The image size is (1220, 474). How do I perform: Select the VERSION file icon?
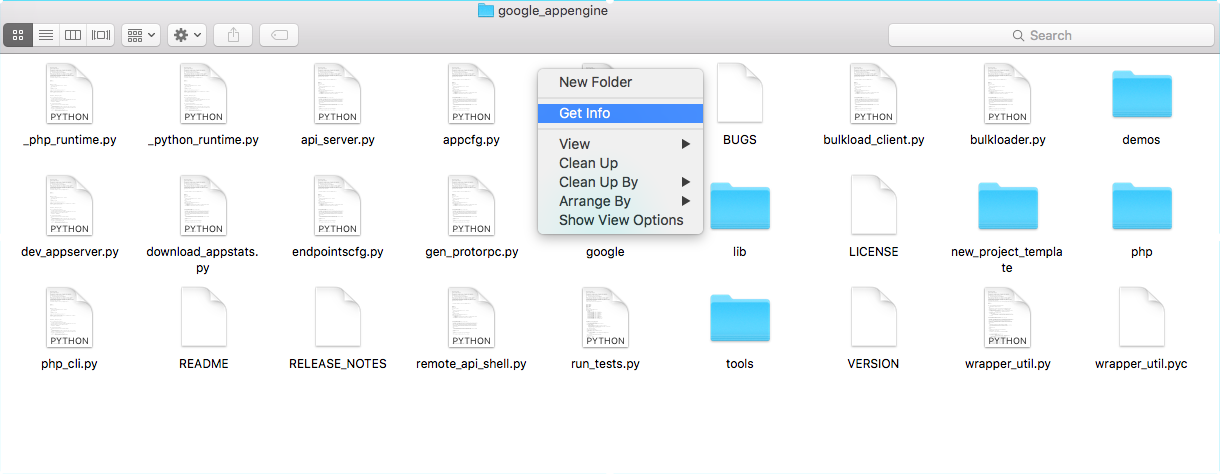coord(874,317)
